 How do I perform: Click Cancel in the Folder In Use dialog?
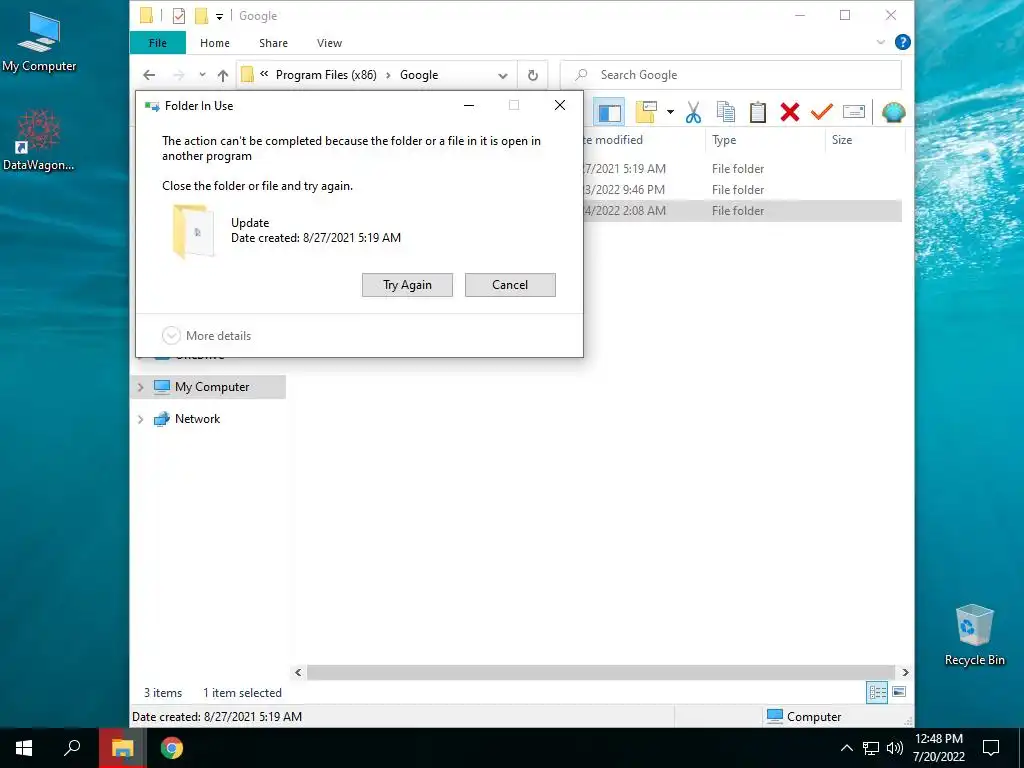(510, 285)
